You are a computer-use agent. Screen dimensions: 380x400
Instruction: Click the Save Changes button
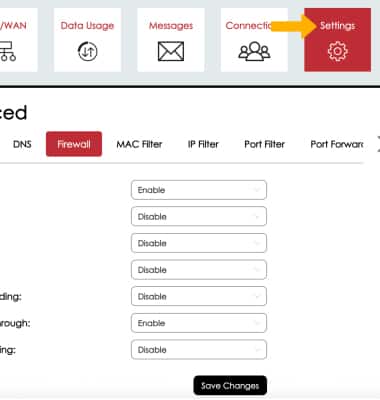coord(230,386)
